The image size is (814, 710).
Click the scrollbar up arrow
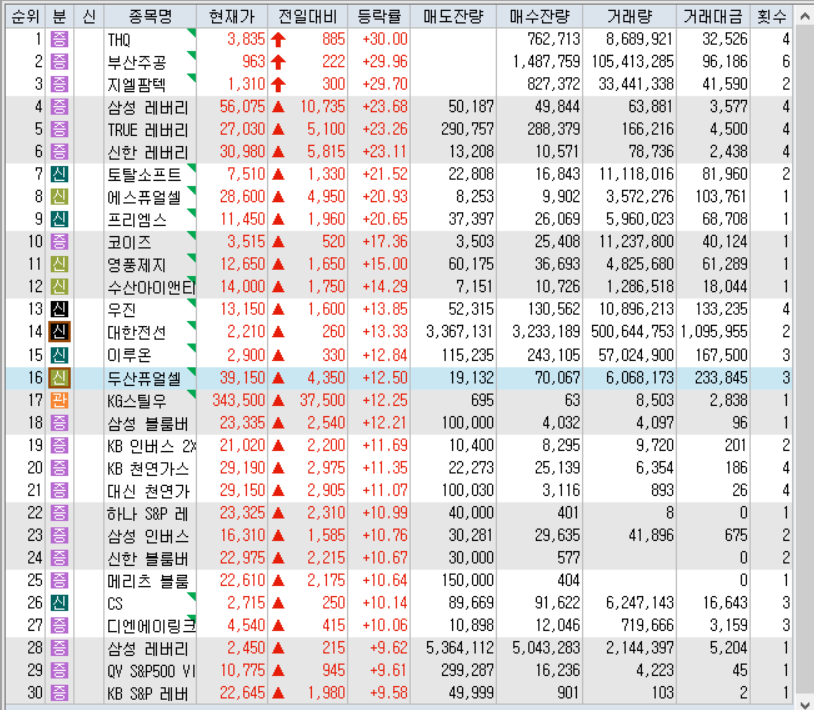pyautogui.click(x=804, y=17)
